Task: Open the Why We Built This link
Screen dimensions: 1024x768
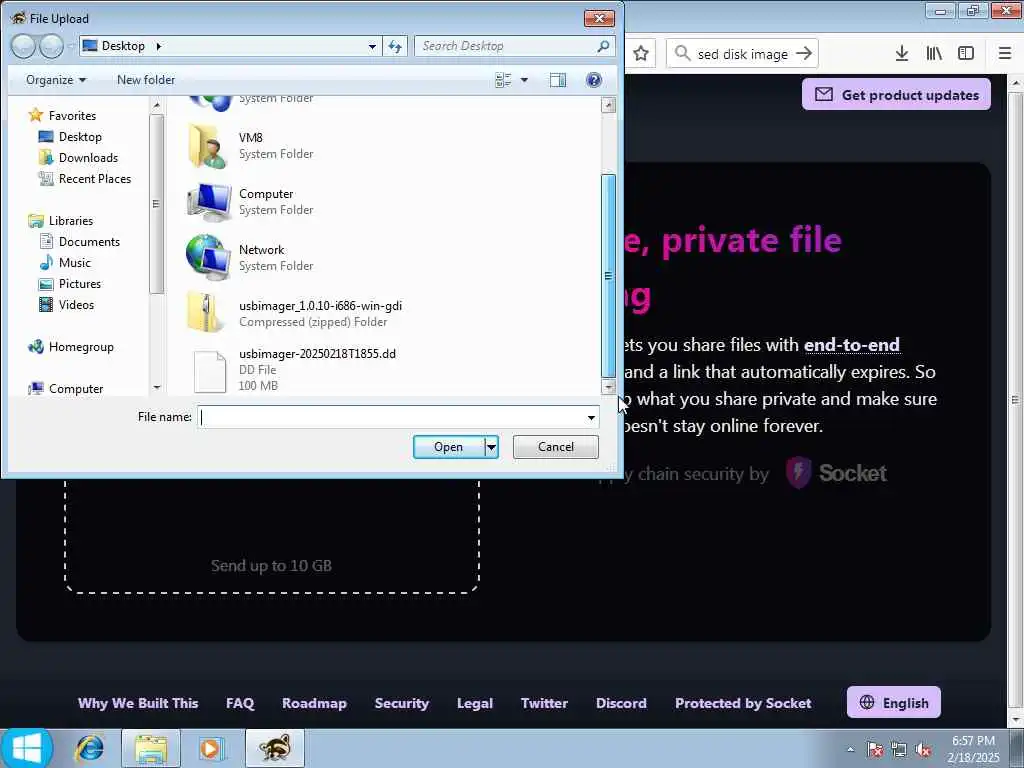Action: click(138, 703)
